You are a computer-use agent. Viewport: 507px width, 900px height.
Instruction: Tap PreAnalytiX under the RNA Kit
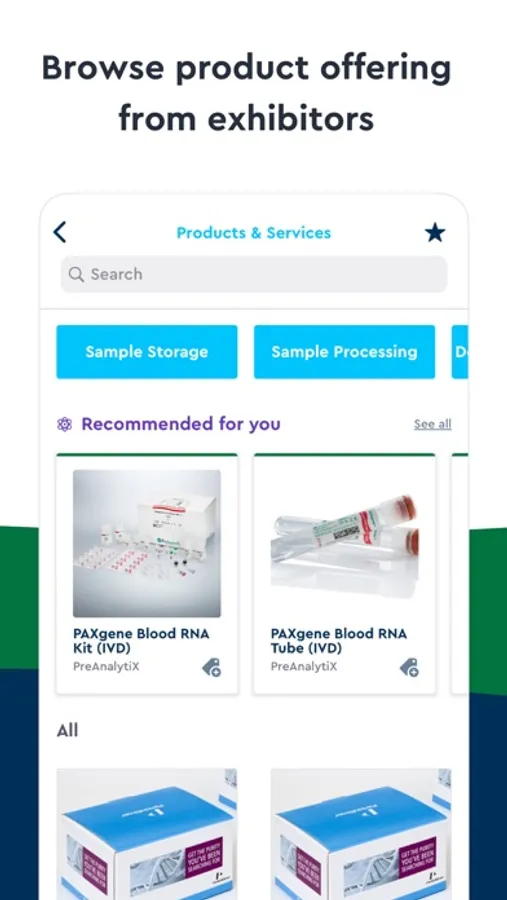click(106, 667)
